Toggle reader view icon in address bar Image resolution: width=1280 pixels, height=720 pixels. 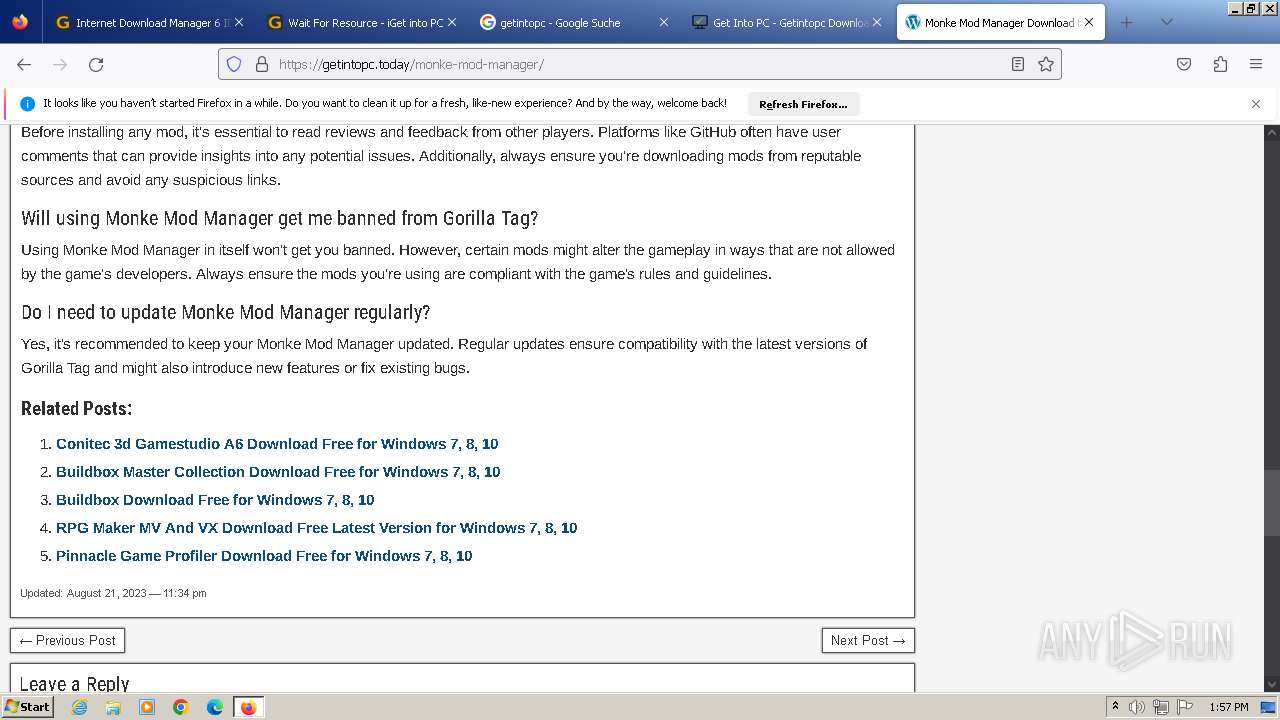pyautogui.click(x=1018, y=64)
